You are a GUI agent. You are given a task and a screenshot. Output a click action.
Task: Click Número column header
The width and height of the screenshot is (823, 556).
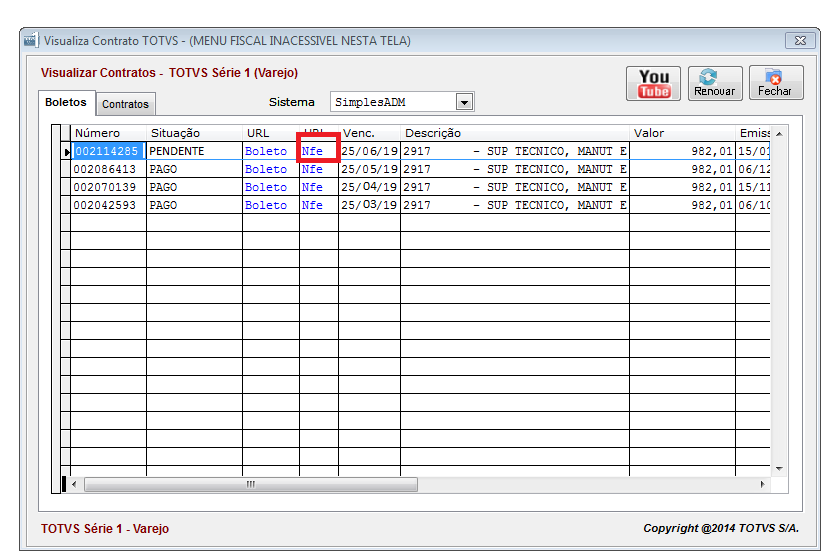point(108,133)
